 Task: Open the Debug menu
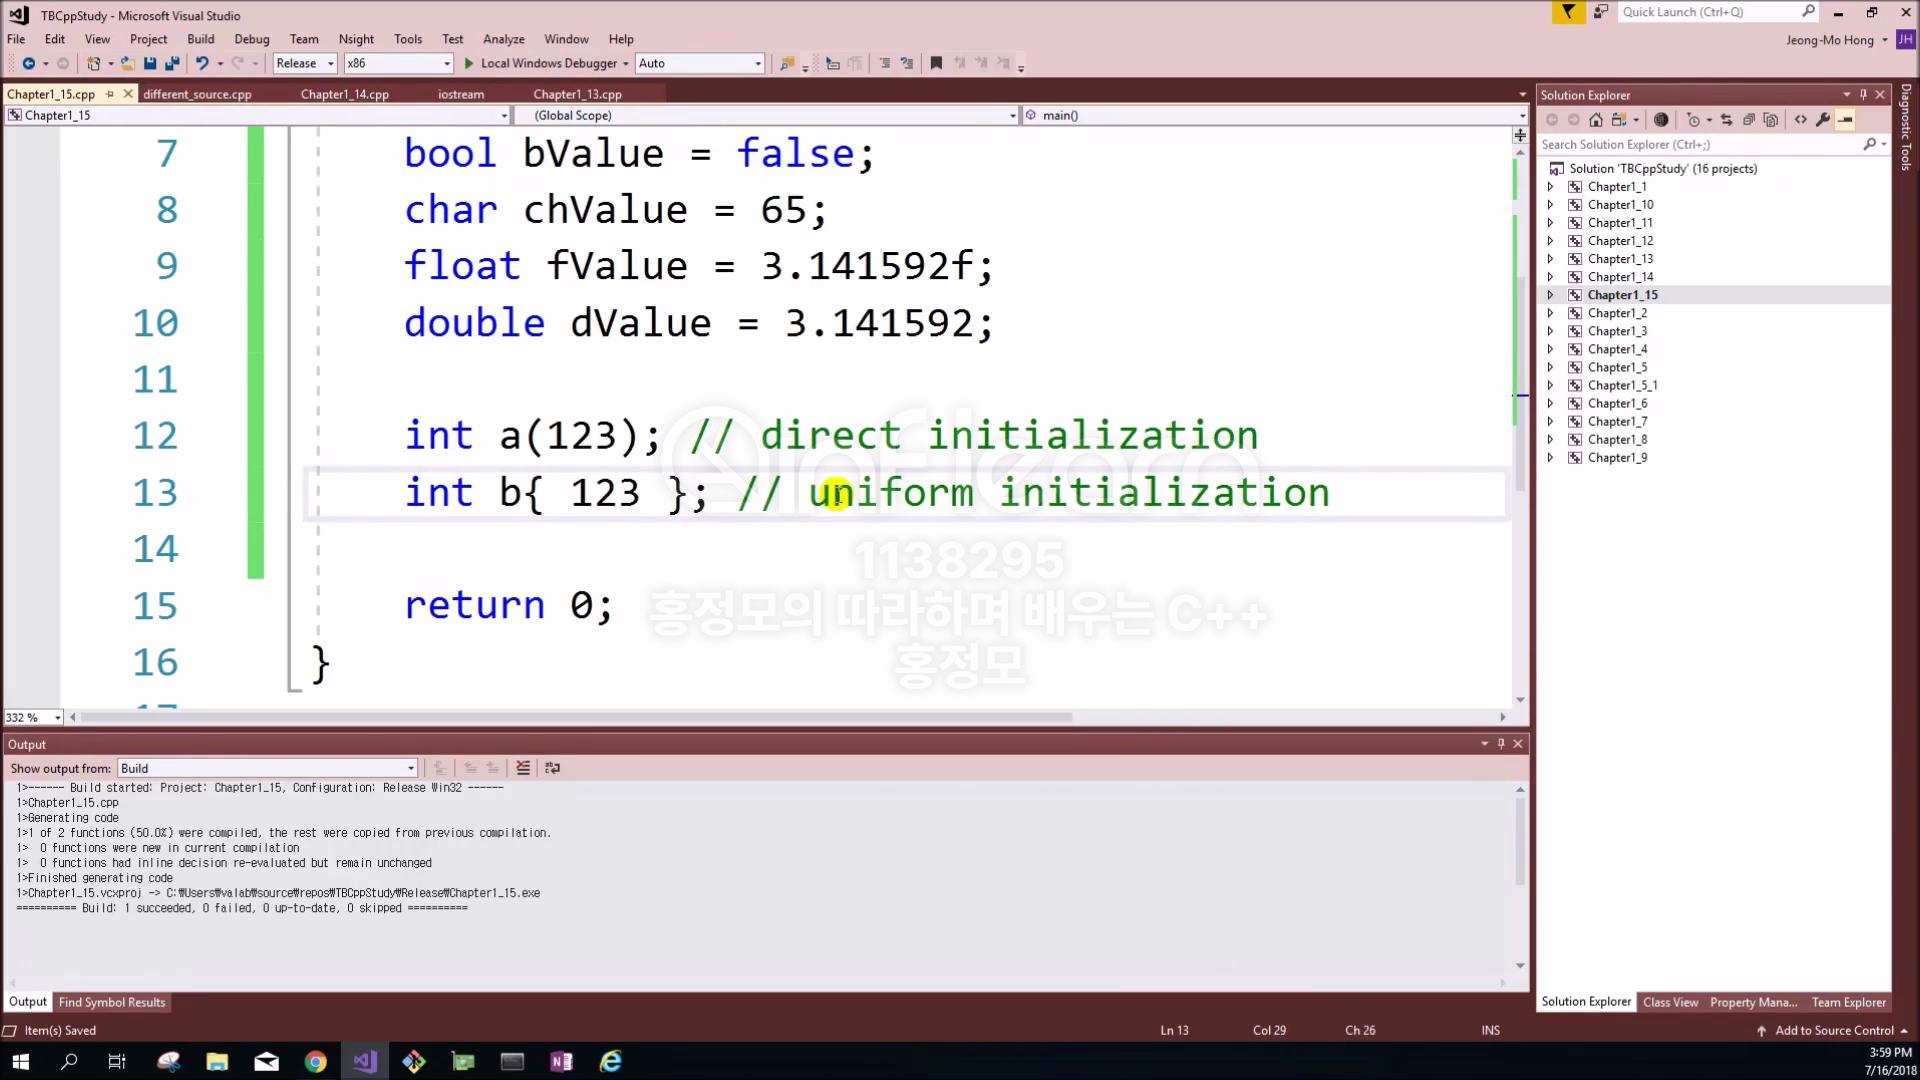tap(251, 39)
